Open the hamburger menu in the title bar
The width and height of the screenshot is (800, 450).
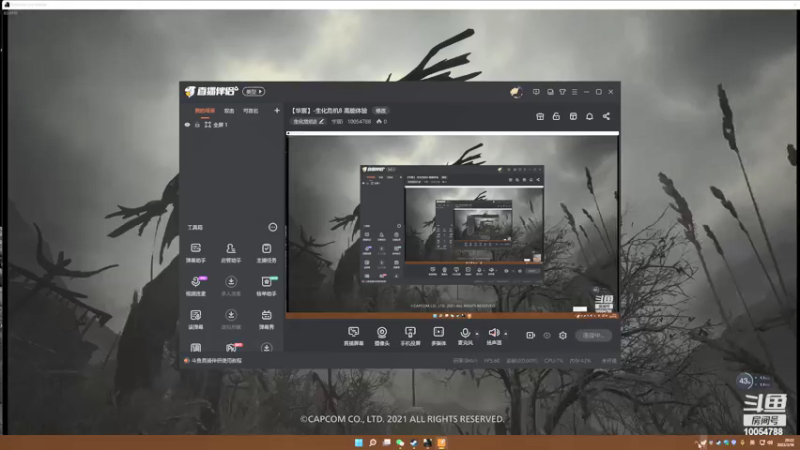click(574, 92)
